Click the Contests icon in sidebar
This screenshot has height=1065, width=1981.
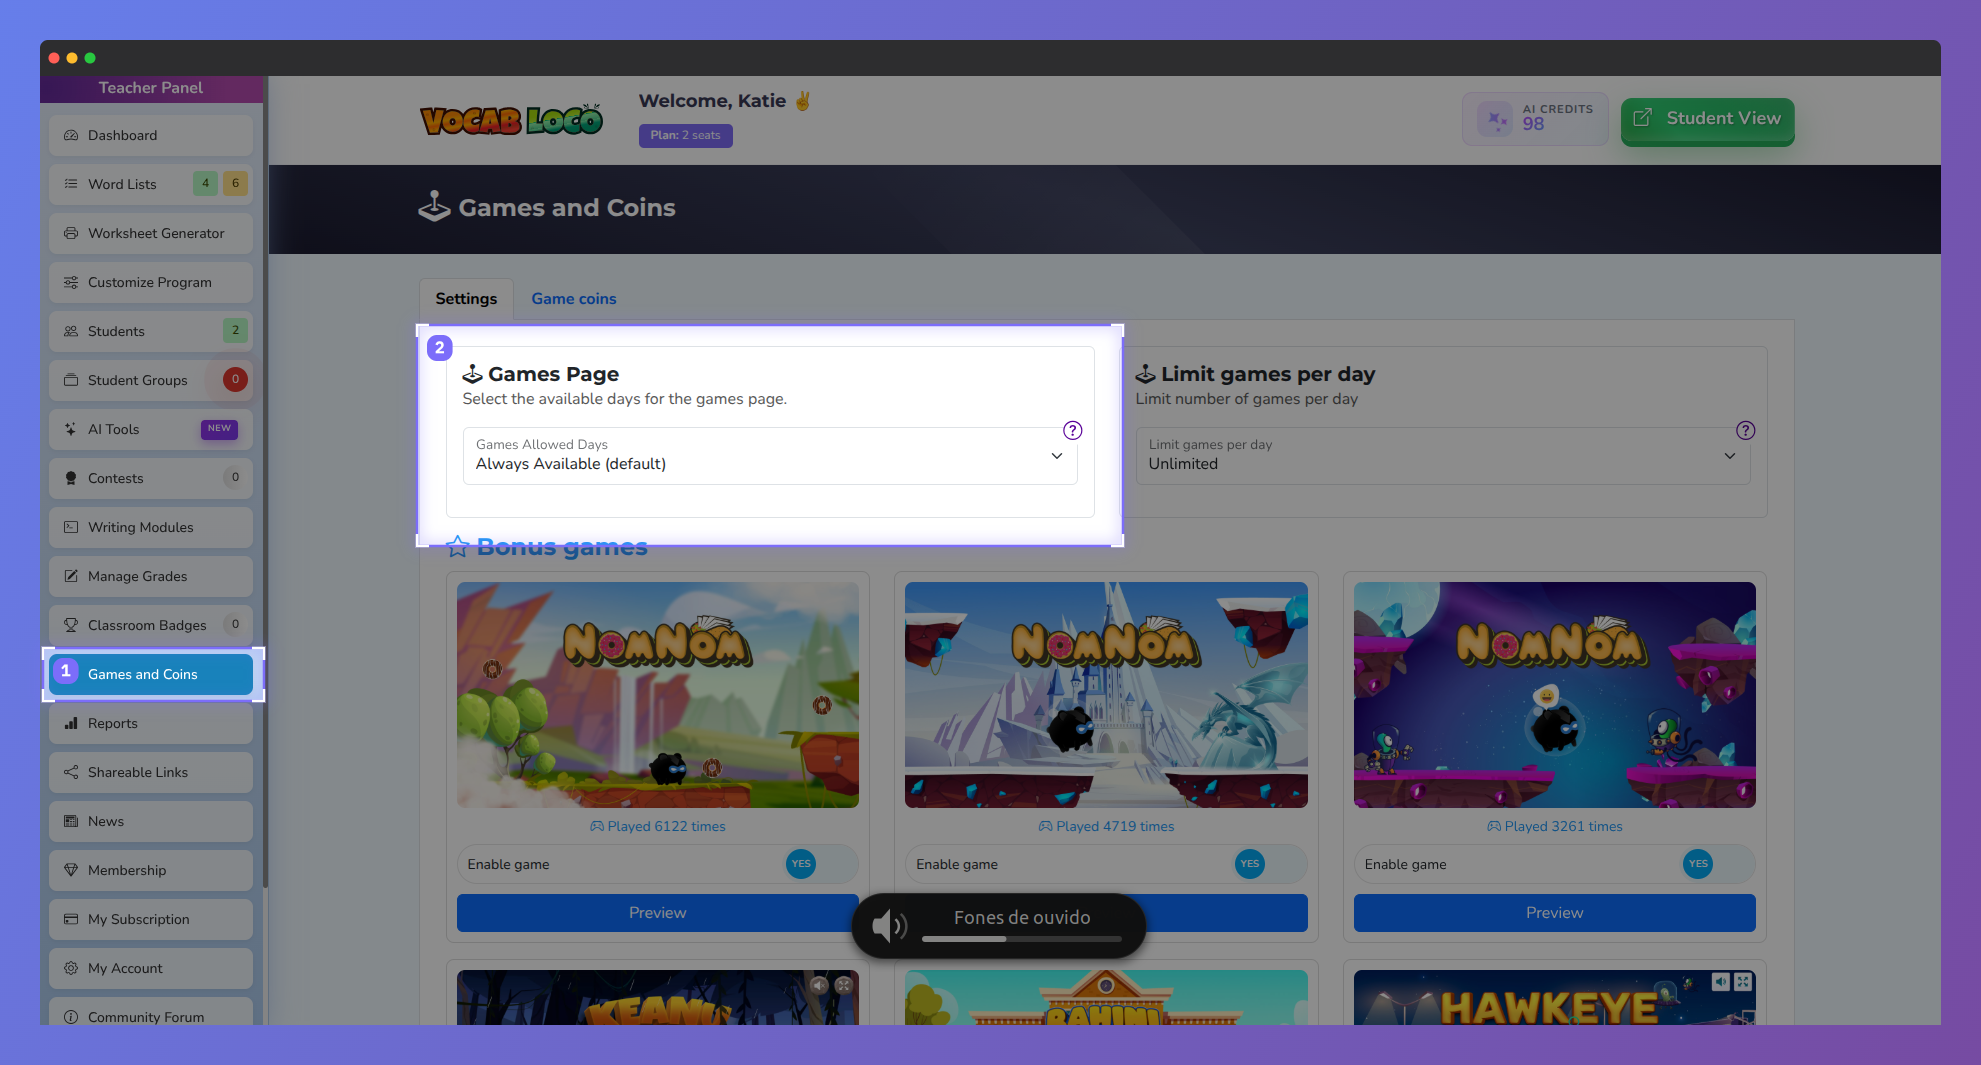[x=71, y=478]
